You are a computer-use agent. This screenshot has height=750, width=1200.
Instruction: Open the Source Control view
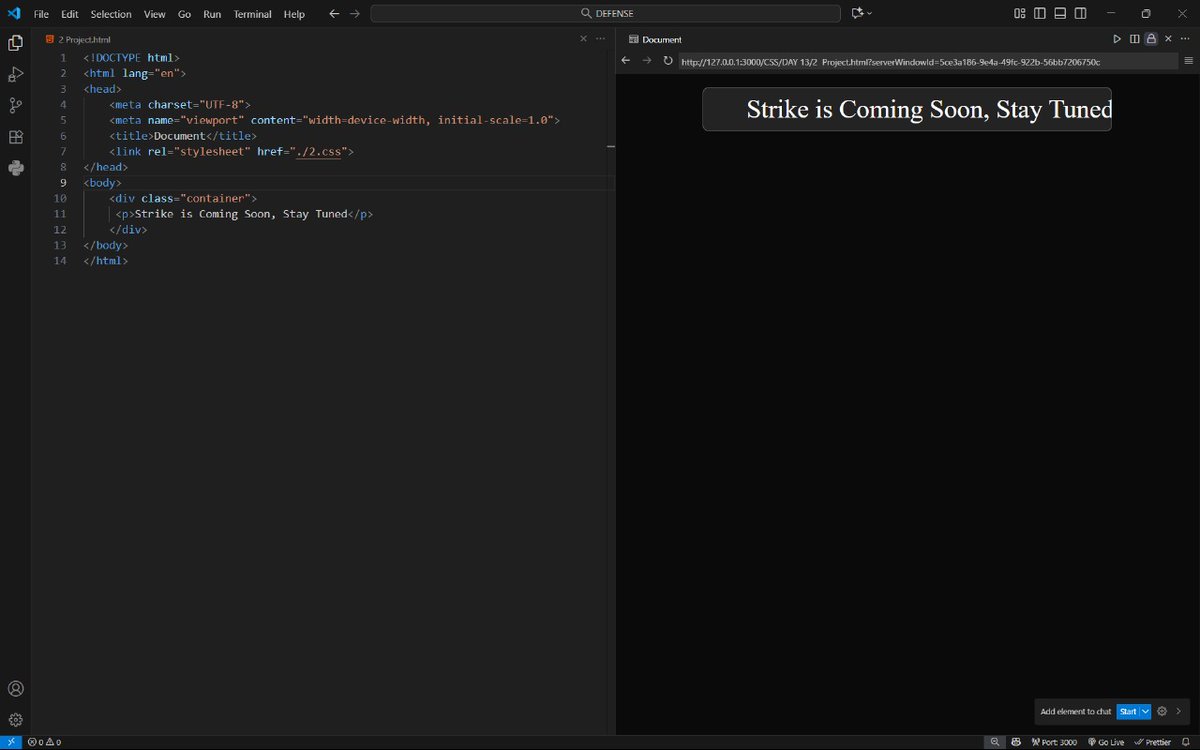pos(15,105)
